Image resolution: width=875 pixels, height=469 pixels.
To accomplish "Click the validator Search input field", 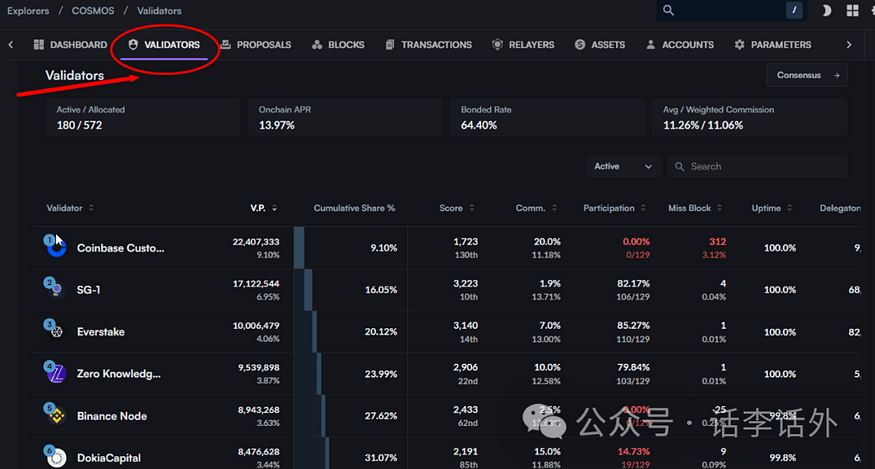I will click(x=757, y=166).
